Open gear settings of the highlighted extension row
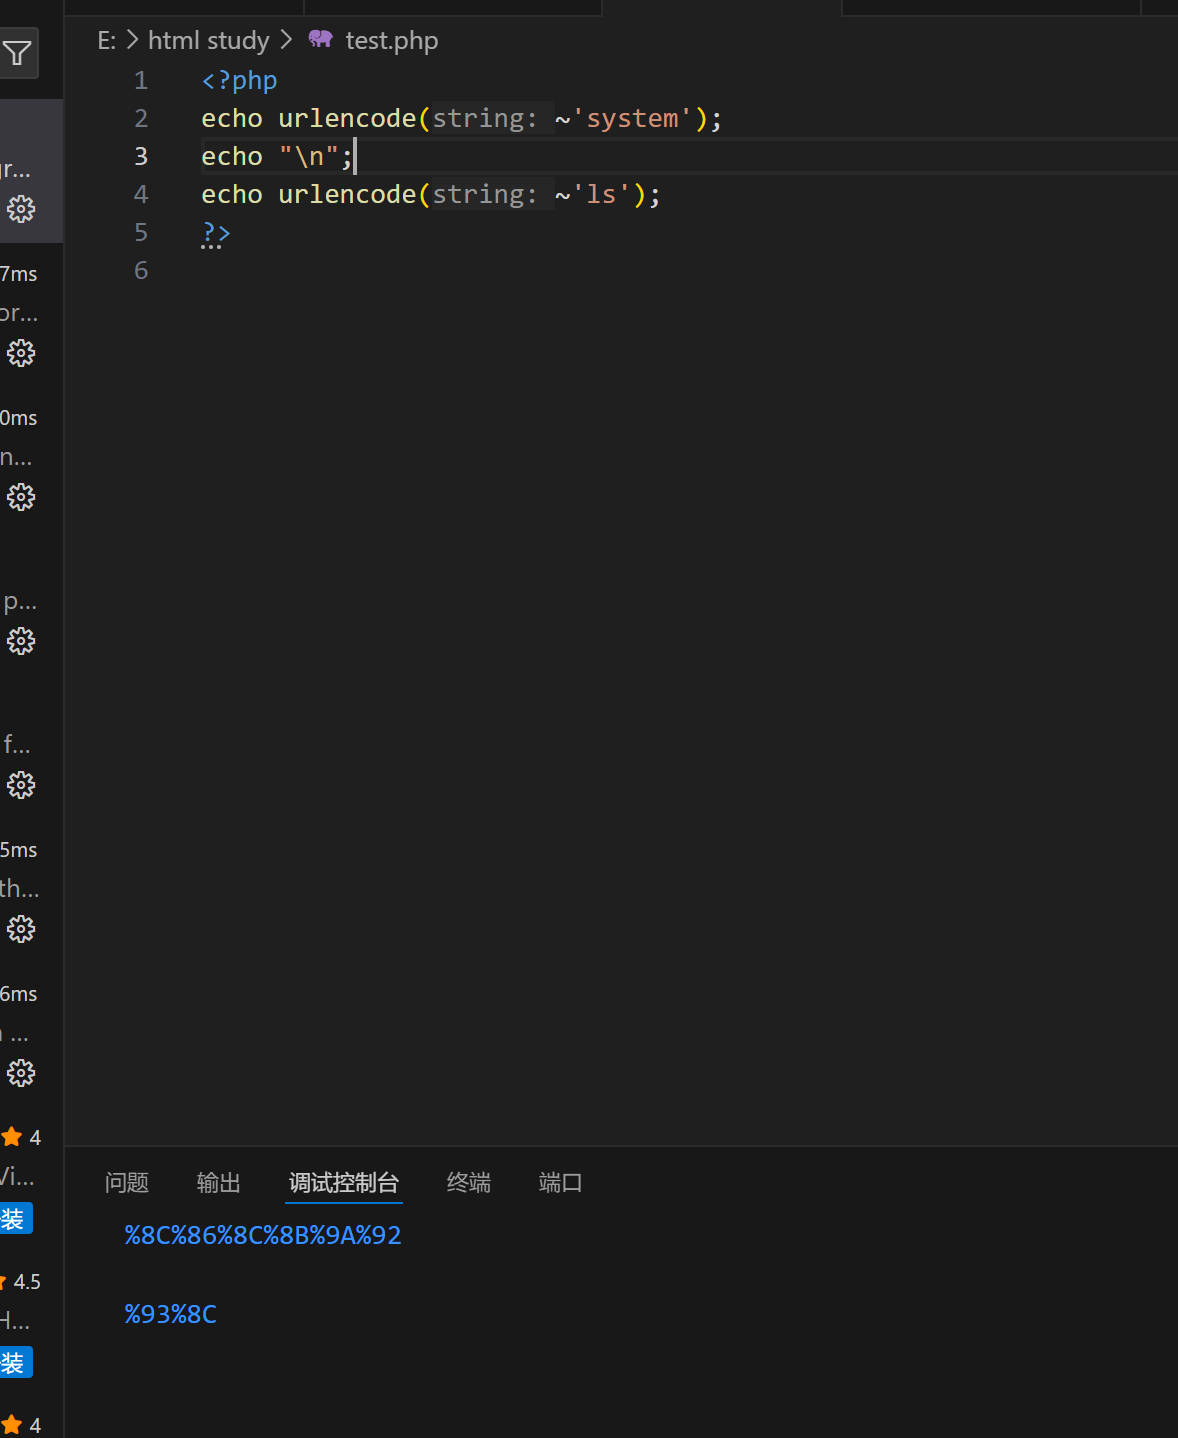This screenshot has height=1438, width=1178. tap(21, 209)
